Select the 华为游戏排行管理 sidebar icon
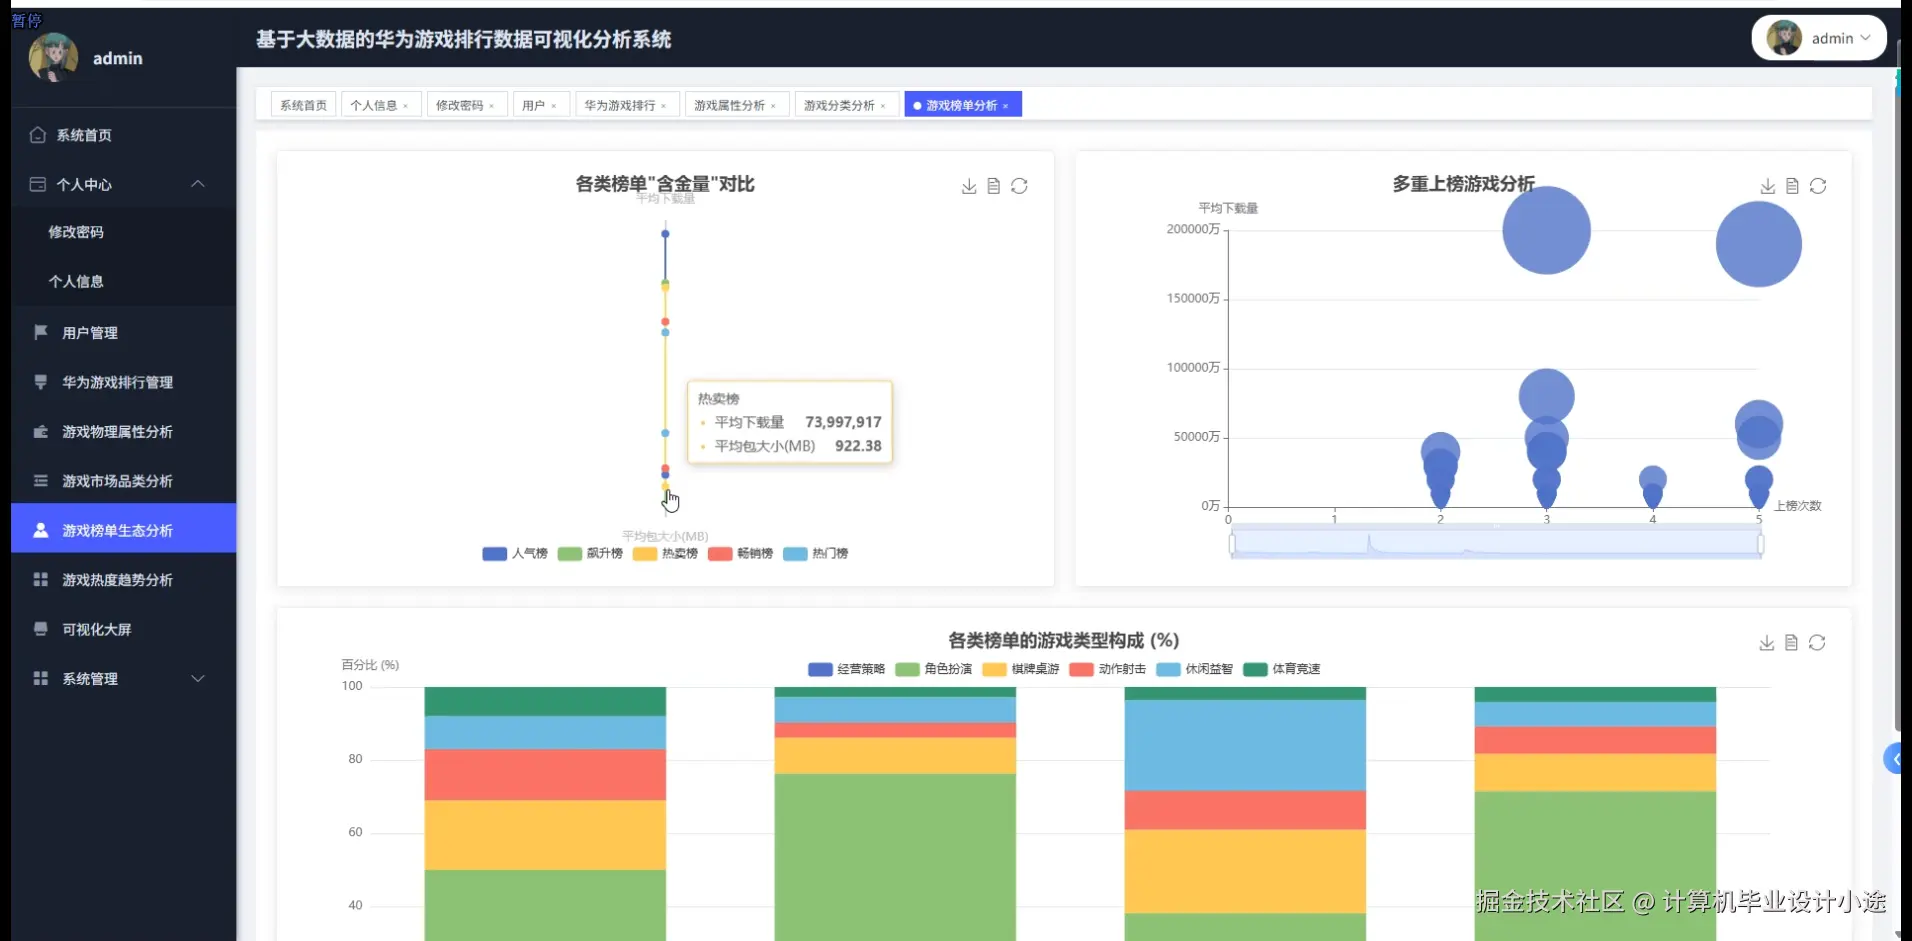Viewport: 1912px width, 941px height. click(39, 382)
